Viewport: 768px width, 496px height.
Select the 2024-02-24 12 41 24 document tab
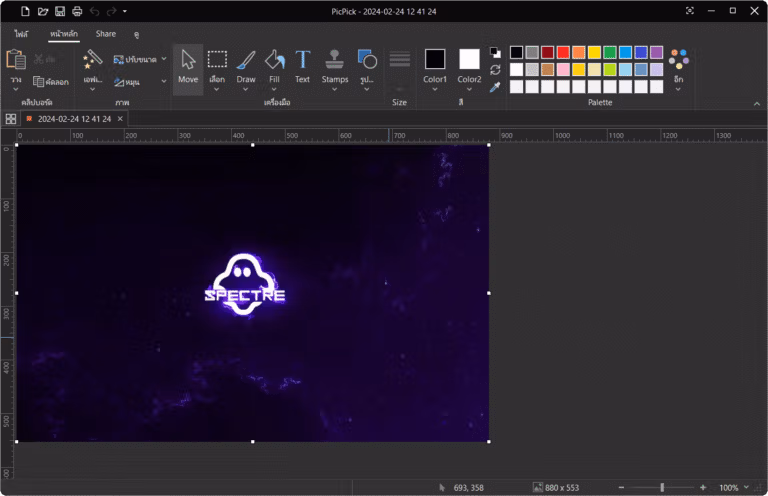(74, 118)
